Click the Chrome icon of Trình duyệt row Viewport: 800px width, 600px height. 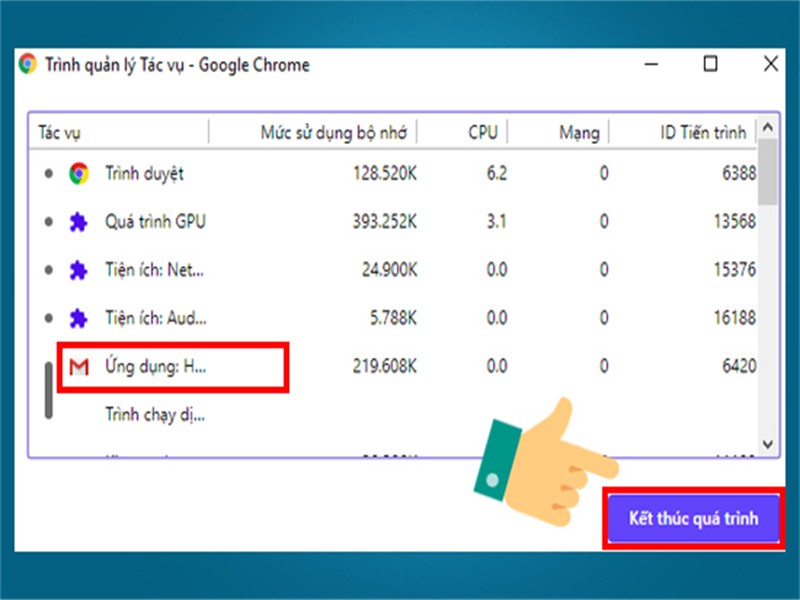tap(79, 173)
